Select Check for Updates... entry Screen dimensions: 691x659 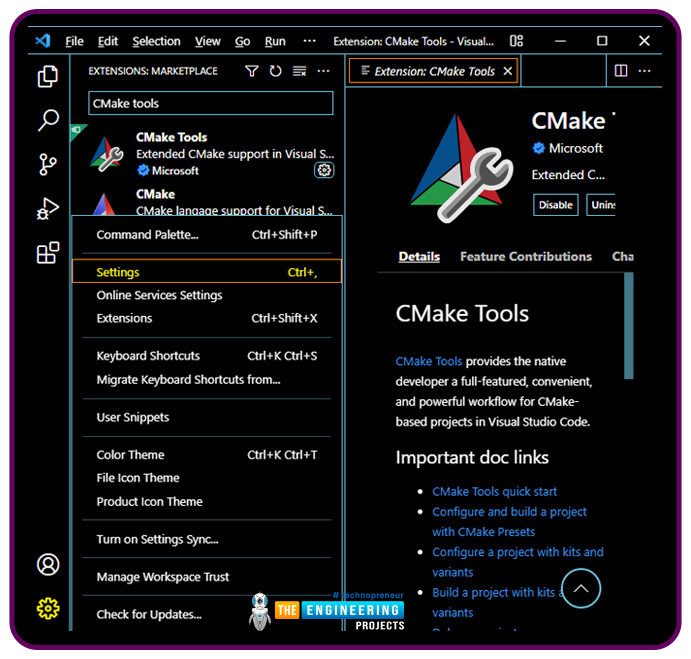tap(207, 614)
